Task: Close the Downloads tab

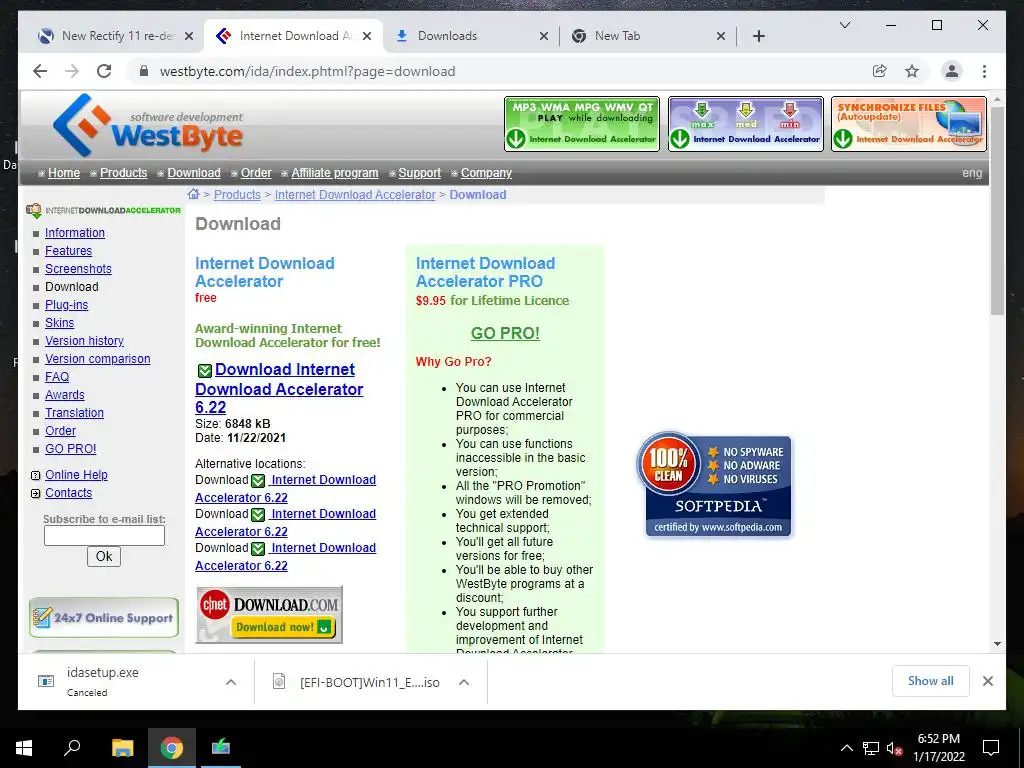Action: [543, 36]
